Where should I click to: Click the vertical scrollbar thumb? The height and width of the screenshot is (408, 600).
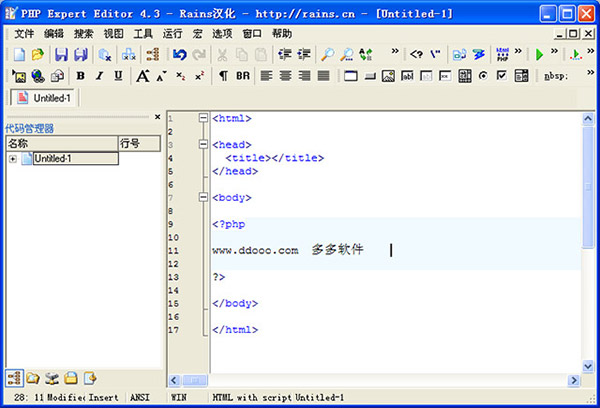(588, 187)
